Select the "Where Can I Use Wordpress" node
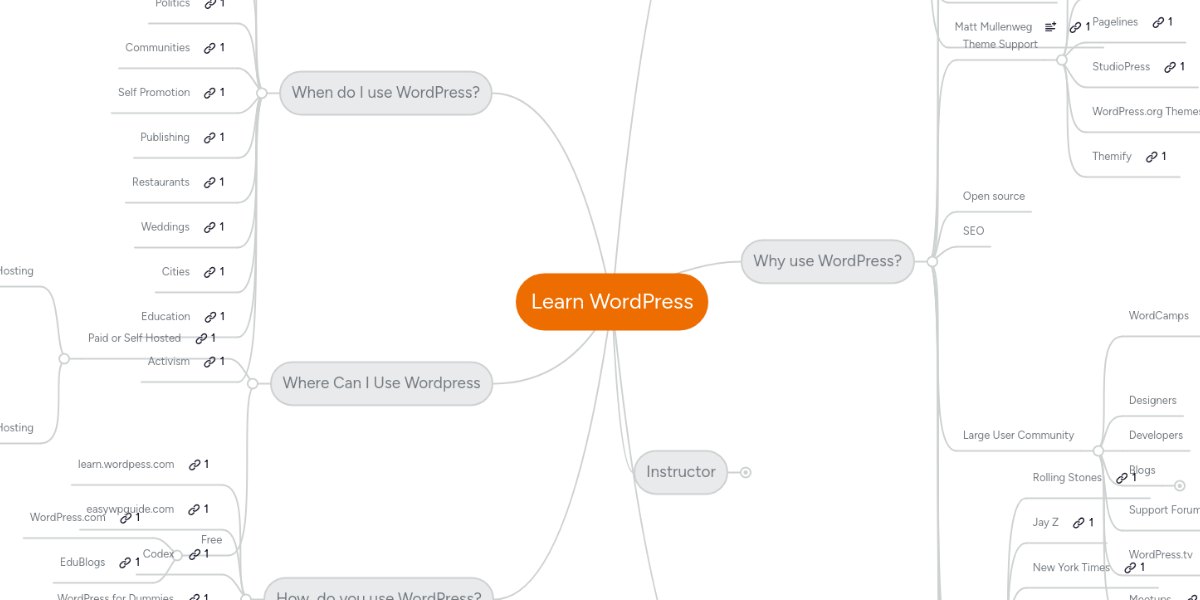This screenshot has width=1200, height=600. click(381, 383)
